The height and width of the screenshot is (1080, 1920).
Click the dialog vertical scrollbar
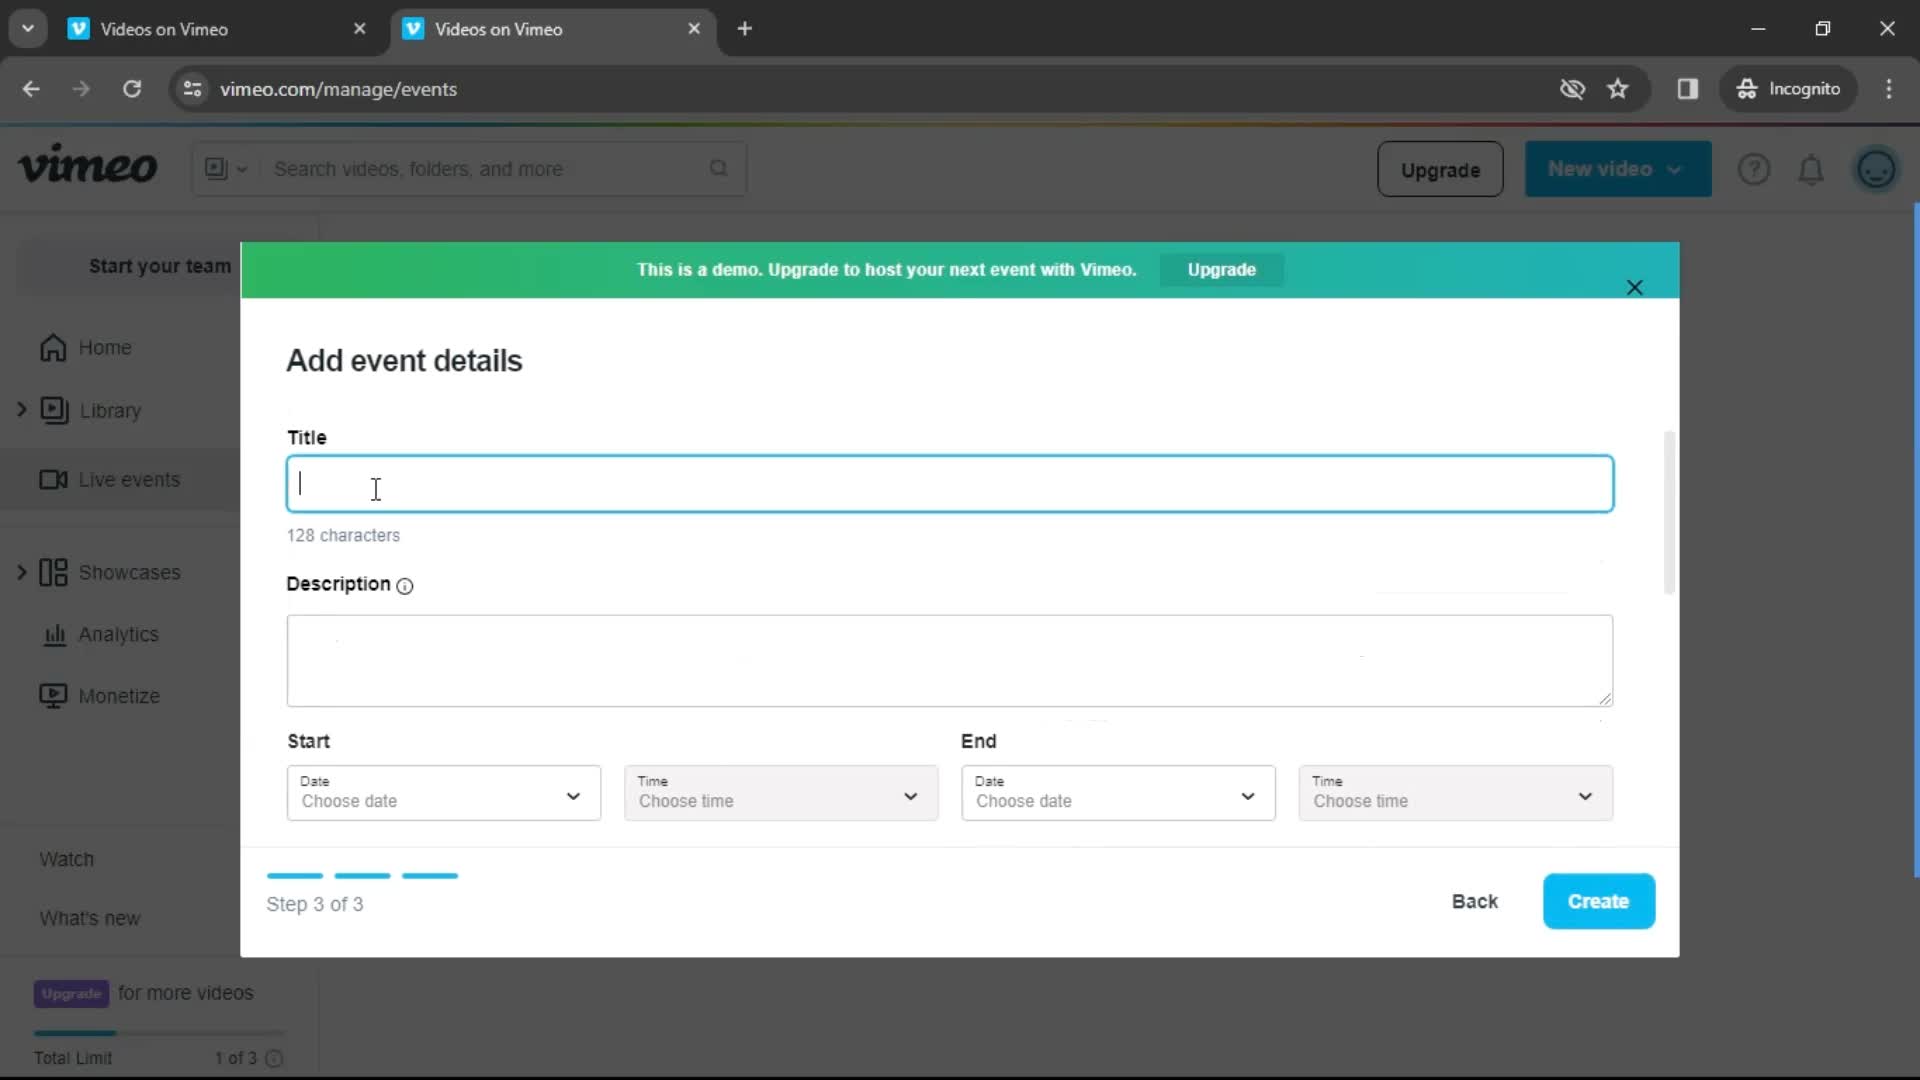(1668, 512)
